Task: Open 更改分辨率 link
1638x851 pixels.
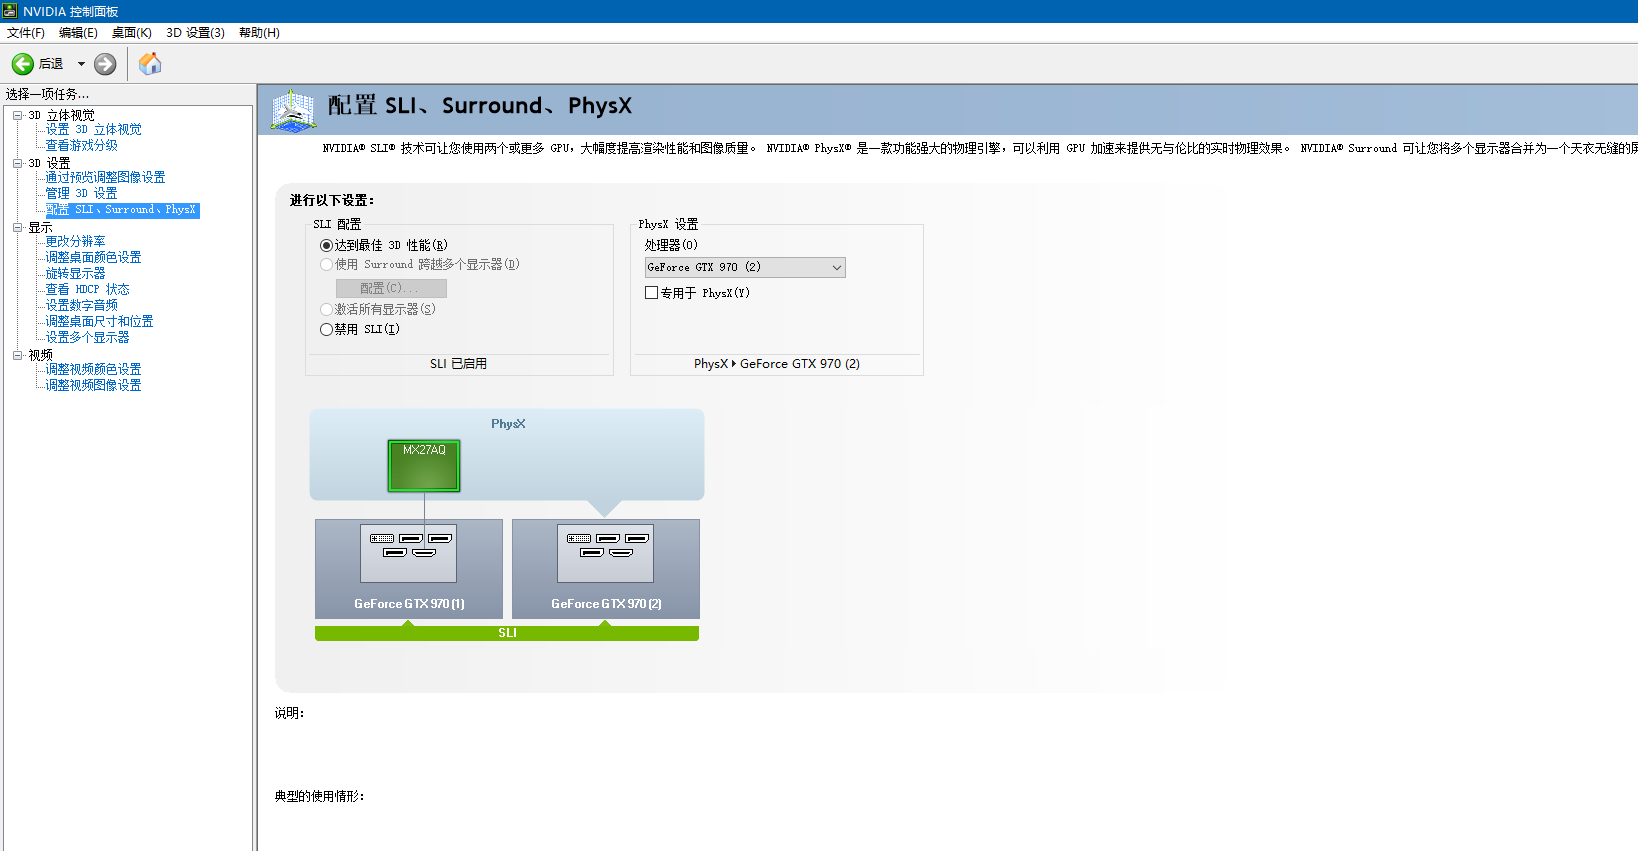Action: coord(76,241)
